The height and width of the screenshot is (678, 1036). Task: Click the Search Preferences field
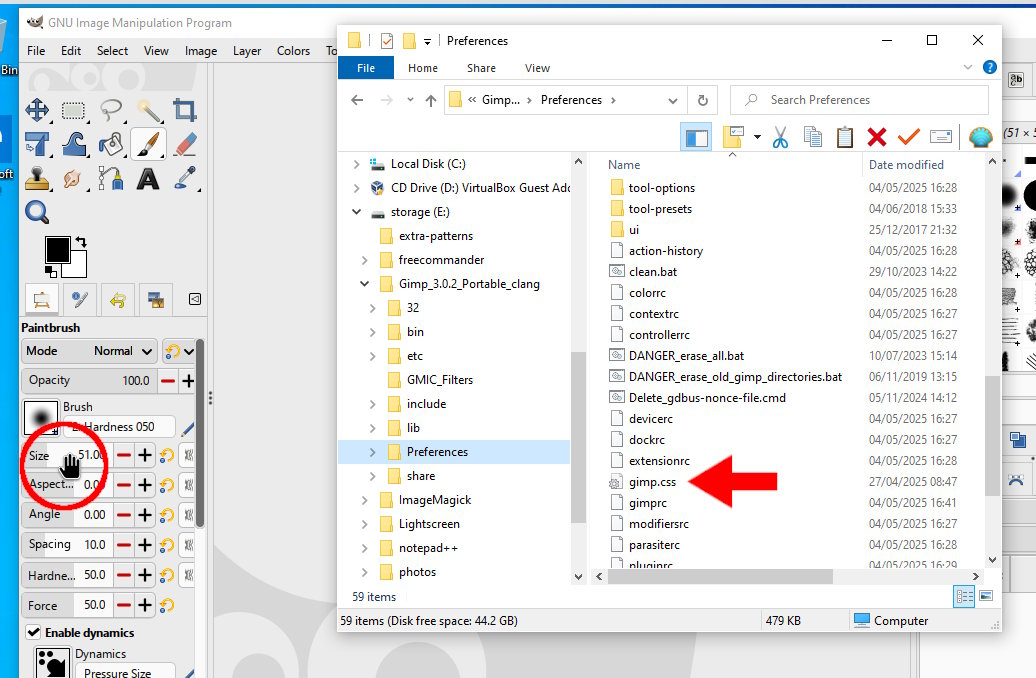tap(859, 100)
